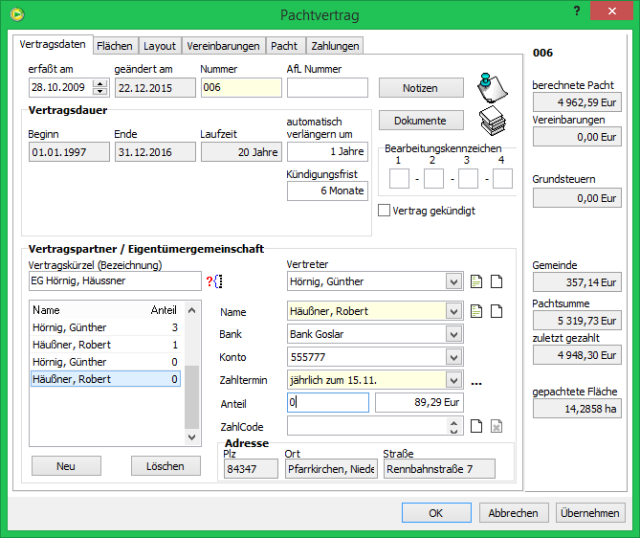640x538 pixels.
Task: Switch to the Flächen tab
Action: (x=114, y=46)
